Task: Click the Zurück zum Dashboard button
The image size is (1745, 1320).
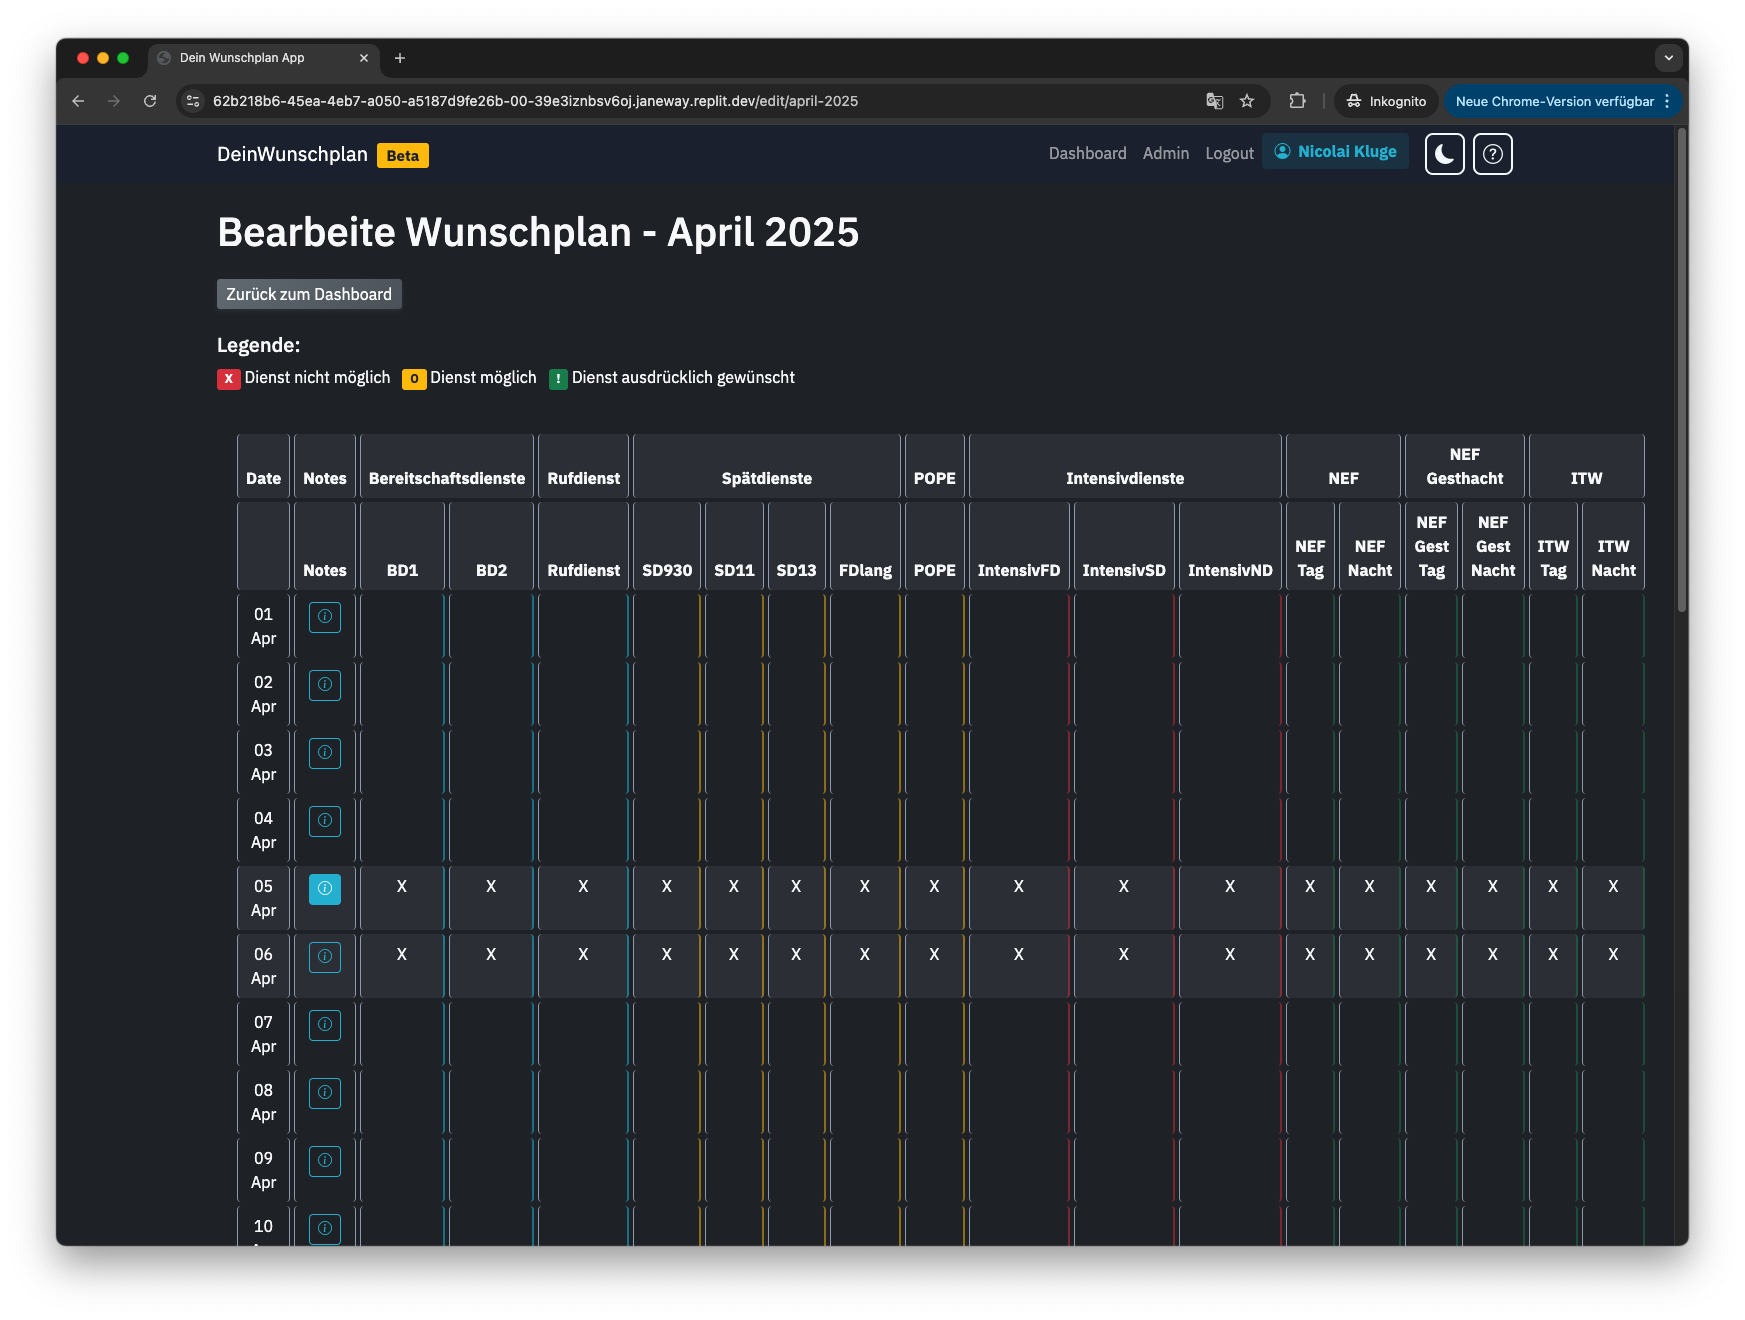Action: pyautogui.click(x=308, y=294)
